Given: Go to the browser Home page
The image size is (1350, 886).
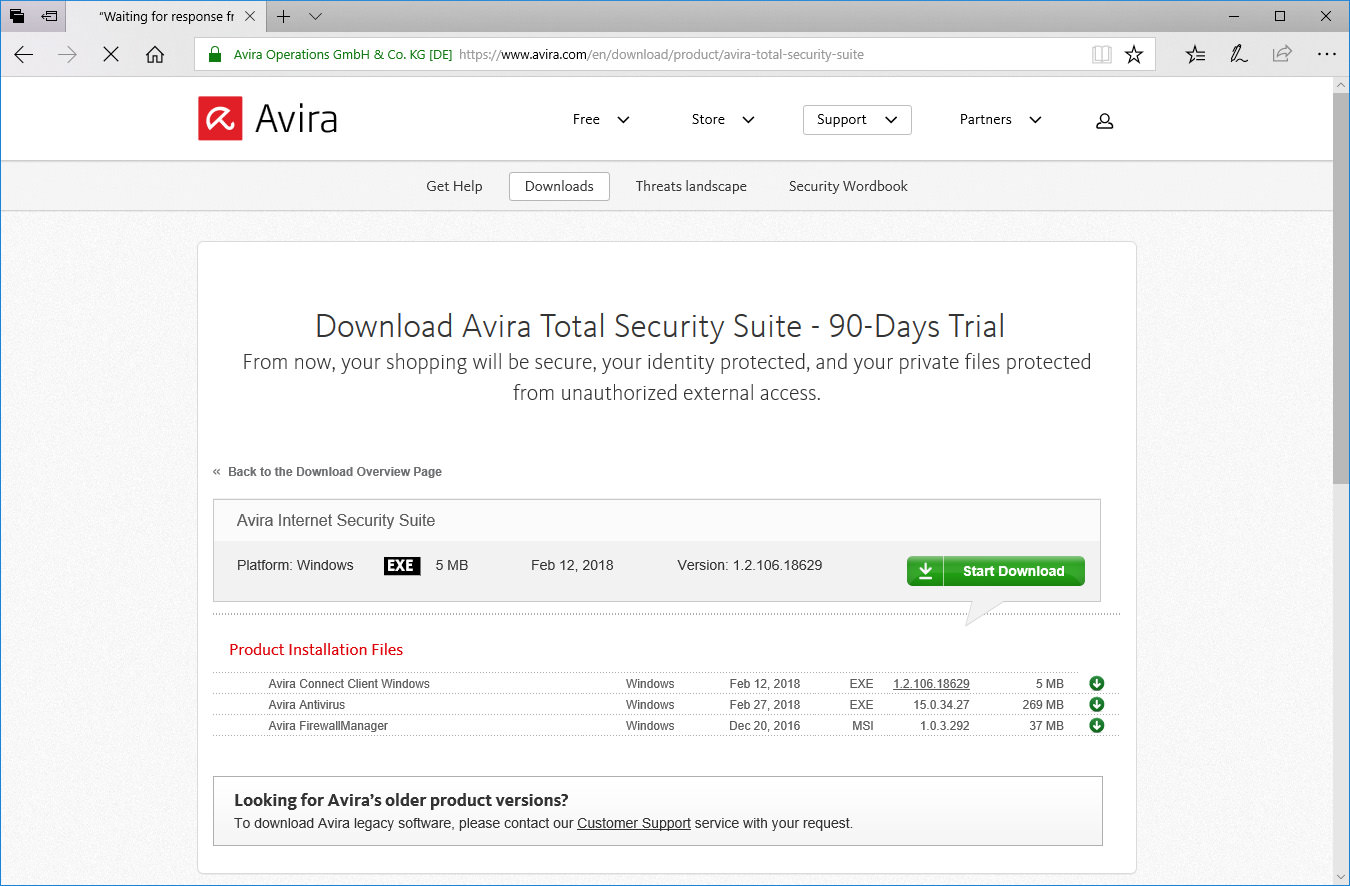Looking at the screenshot, I should coord(155,55).
